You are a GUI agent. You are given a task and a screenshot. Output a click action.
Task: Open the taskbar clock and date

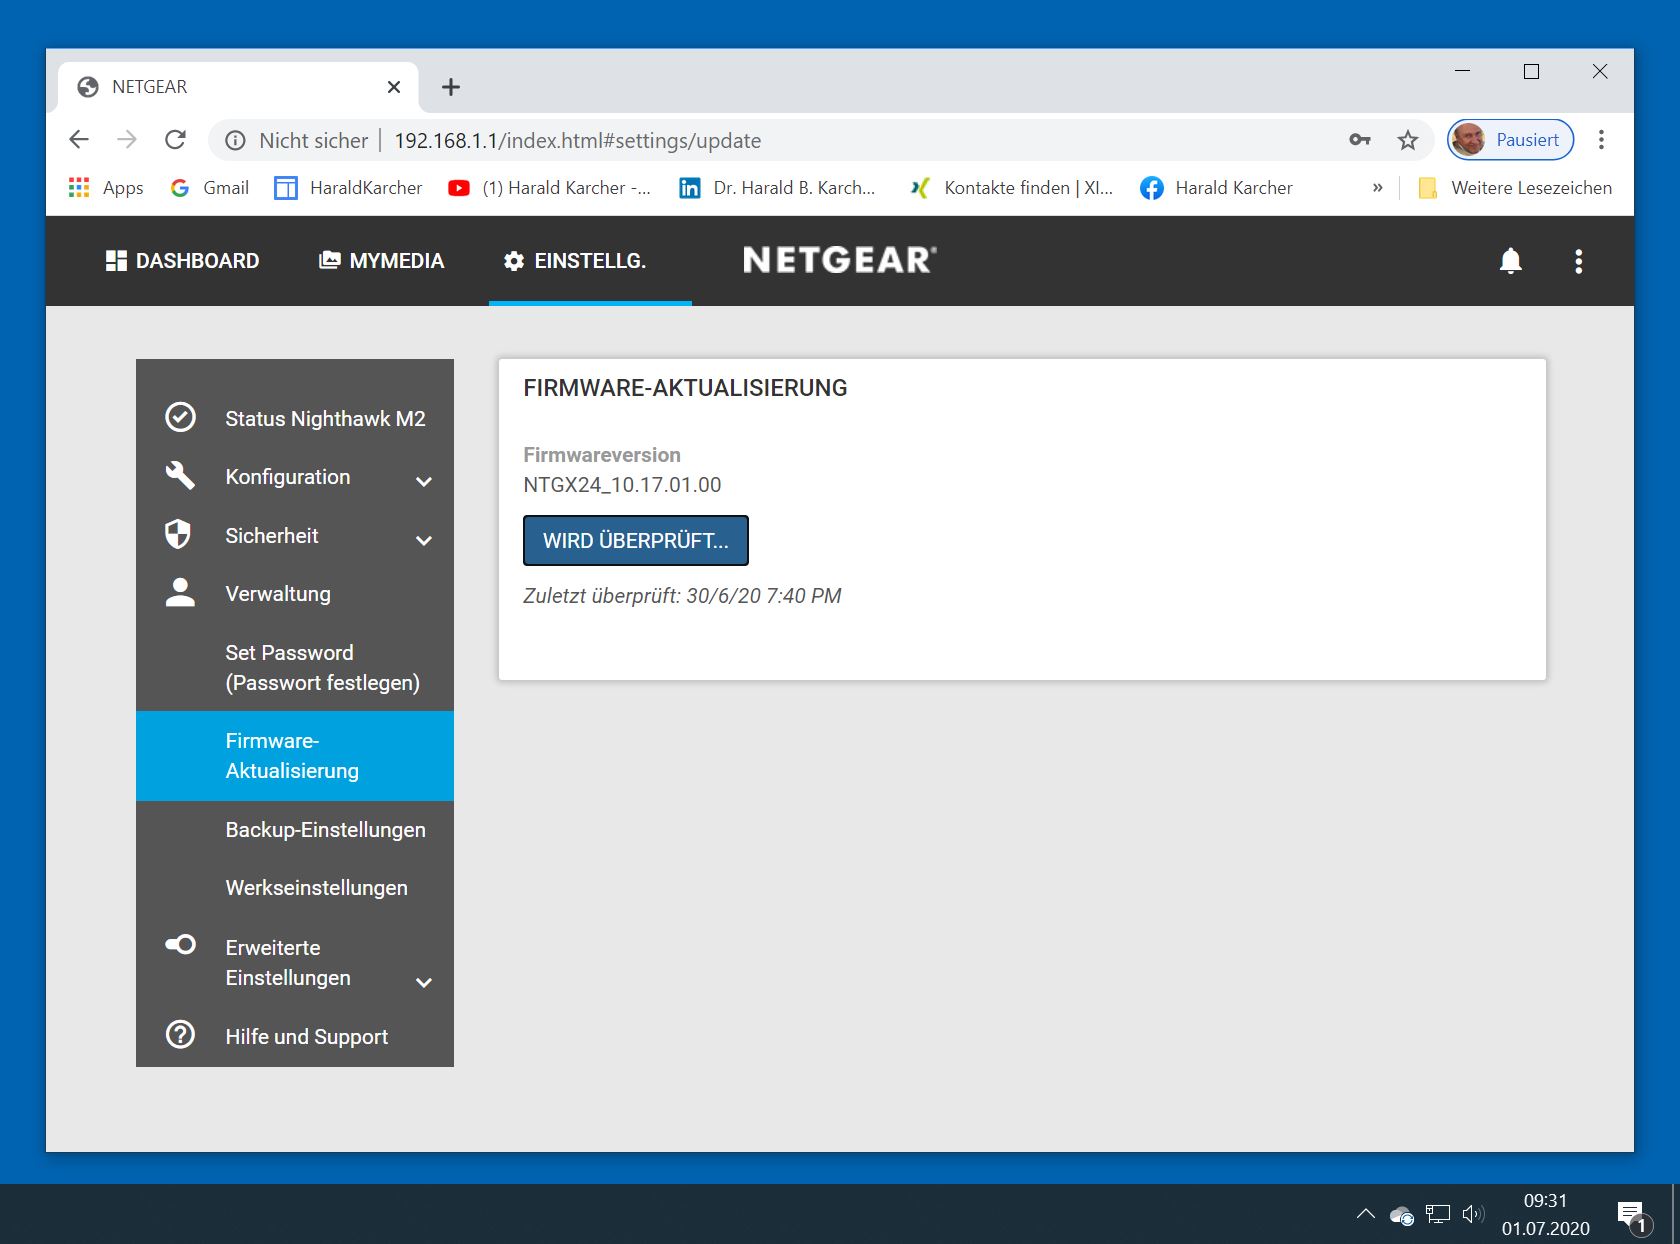(x=1545, y=1214)
